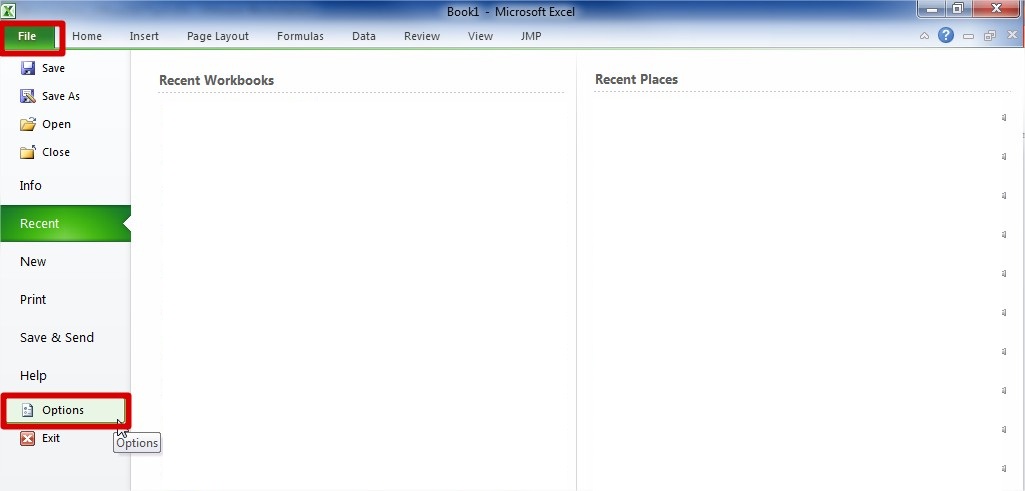The image size is (1025, 491).
Task: Select New in the backstage menu
Action: click(x=33, y=262)
